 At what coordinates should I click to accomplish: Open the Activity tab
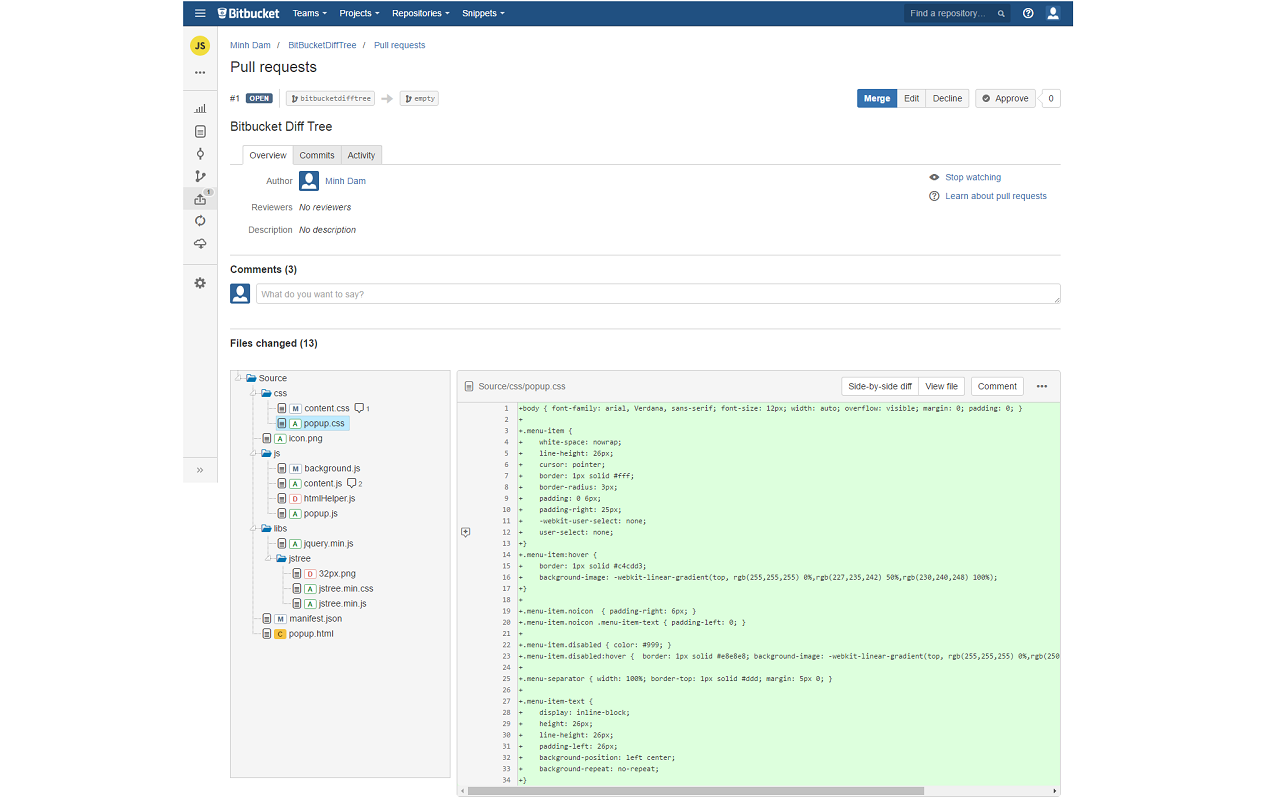tap(361, 155)
